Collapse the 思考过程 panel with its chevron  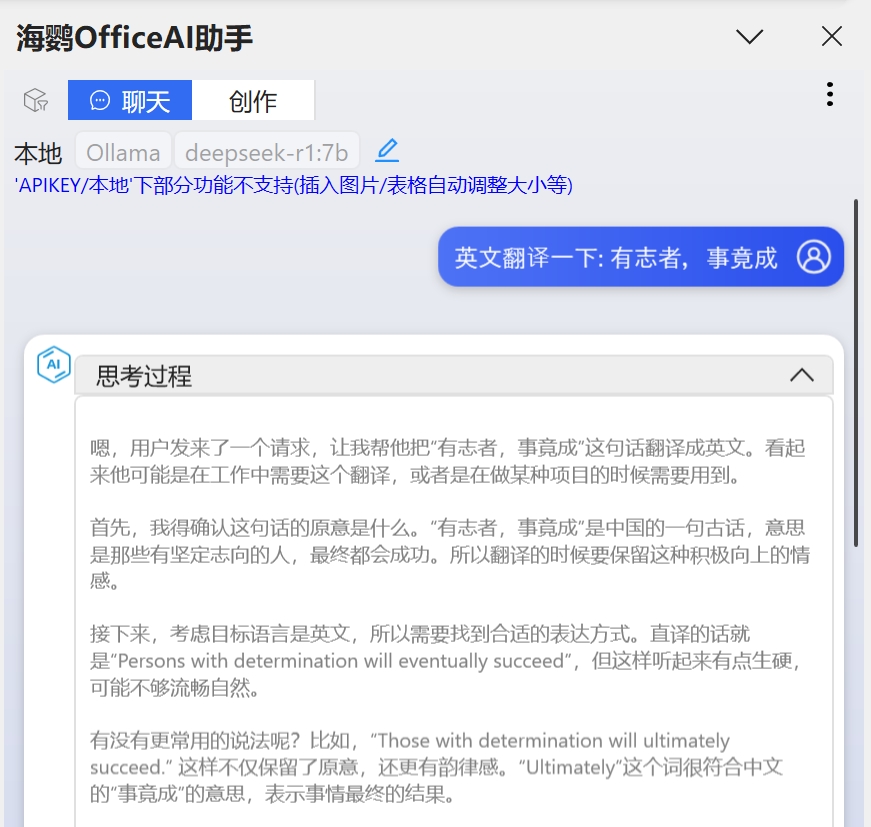coord(801,375)
